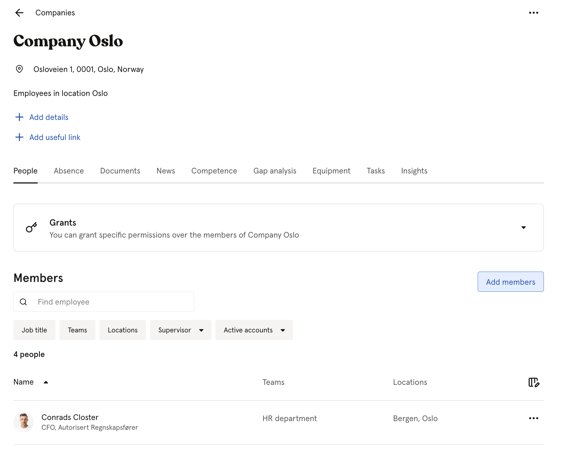Sort by the Name column arrow
Image resolution: width=562 pixels, height=454 pixels.
pos(46,382)
